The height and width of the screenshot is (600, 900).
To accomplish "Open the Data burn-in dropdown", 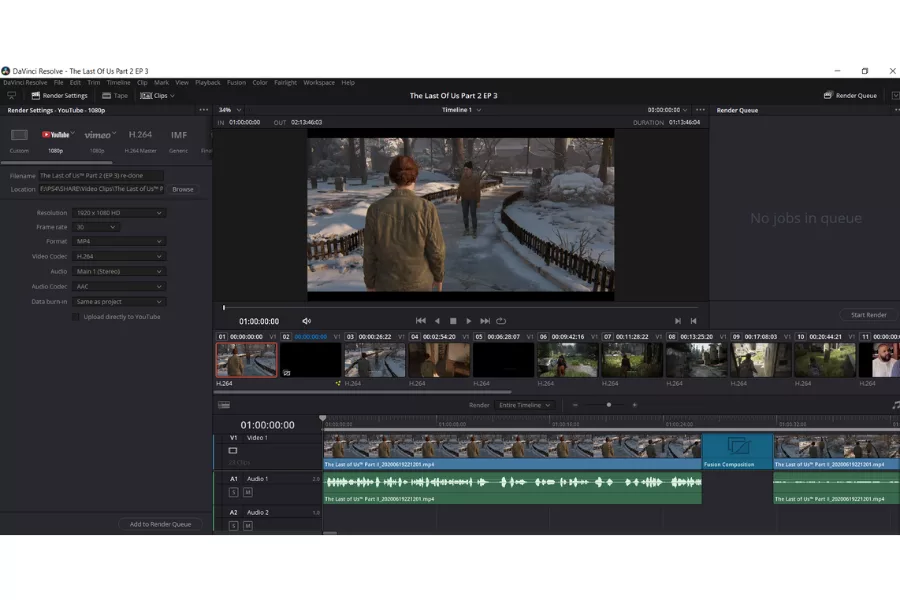I will [x=119, y=301].
